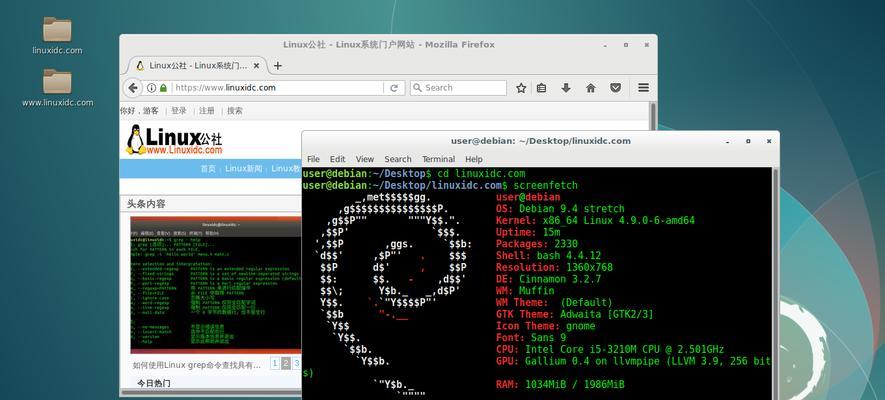
Task: Click the Pocket icon in Firefox toolbar
Action: pyautogui.click(x=616, y=88)
